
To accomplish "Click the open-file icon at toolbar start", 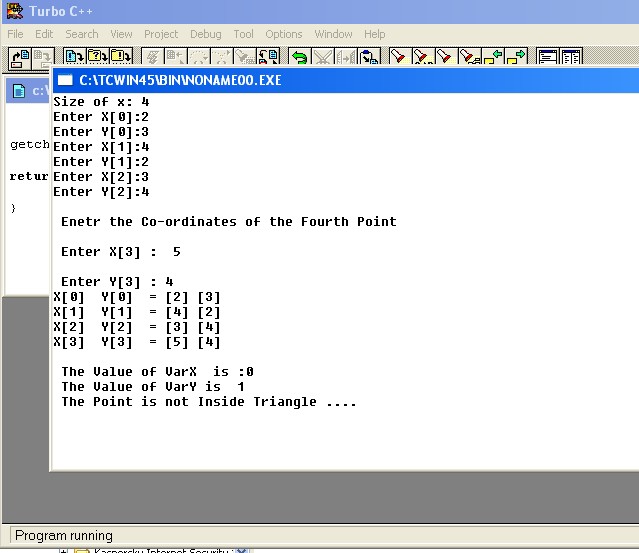I will tap(18, 58).
